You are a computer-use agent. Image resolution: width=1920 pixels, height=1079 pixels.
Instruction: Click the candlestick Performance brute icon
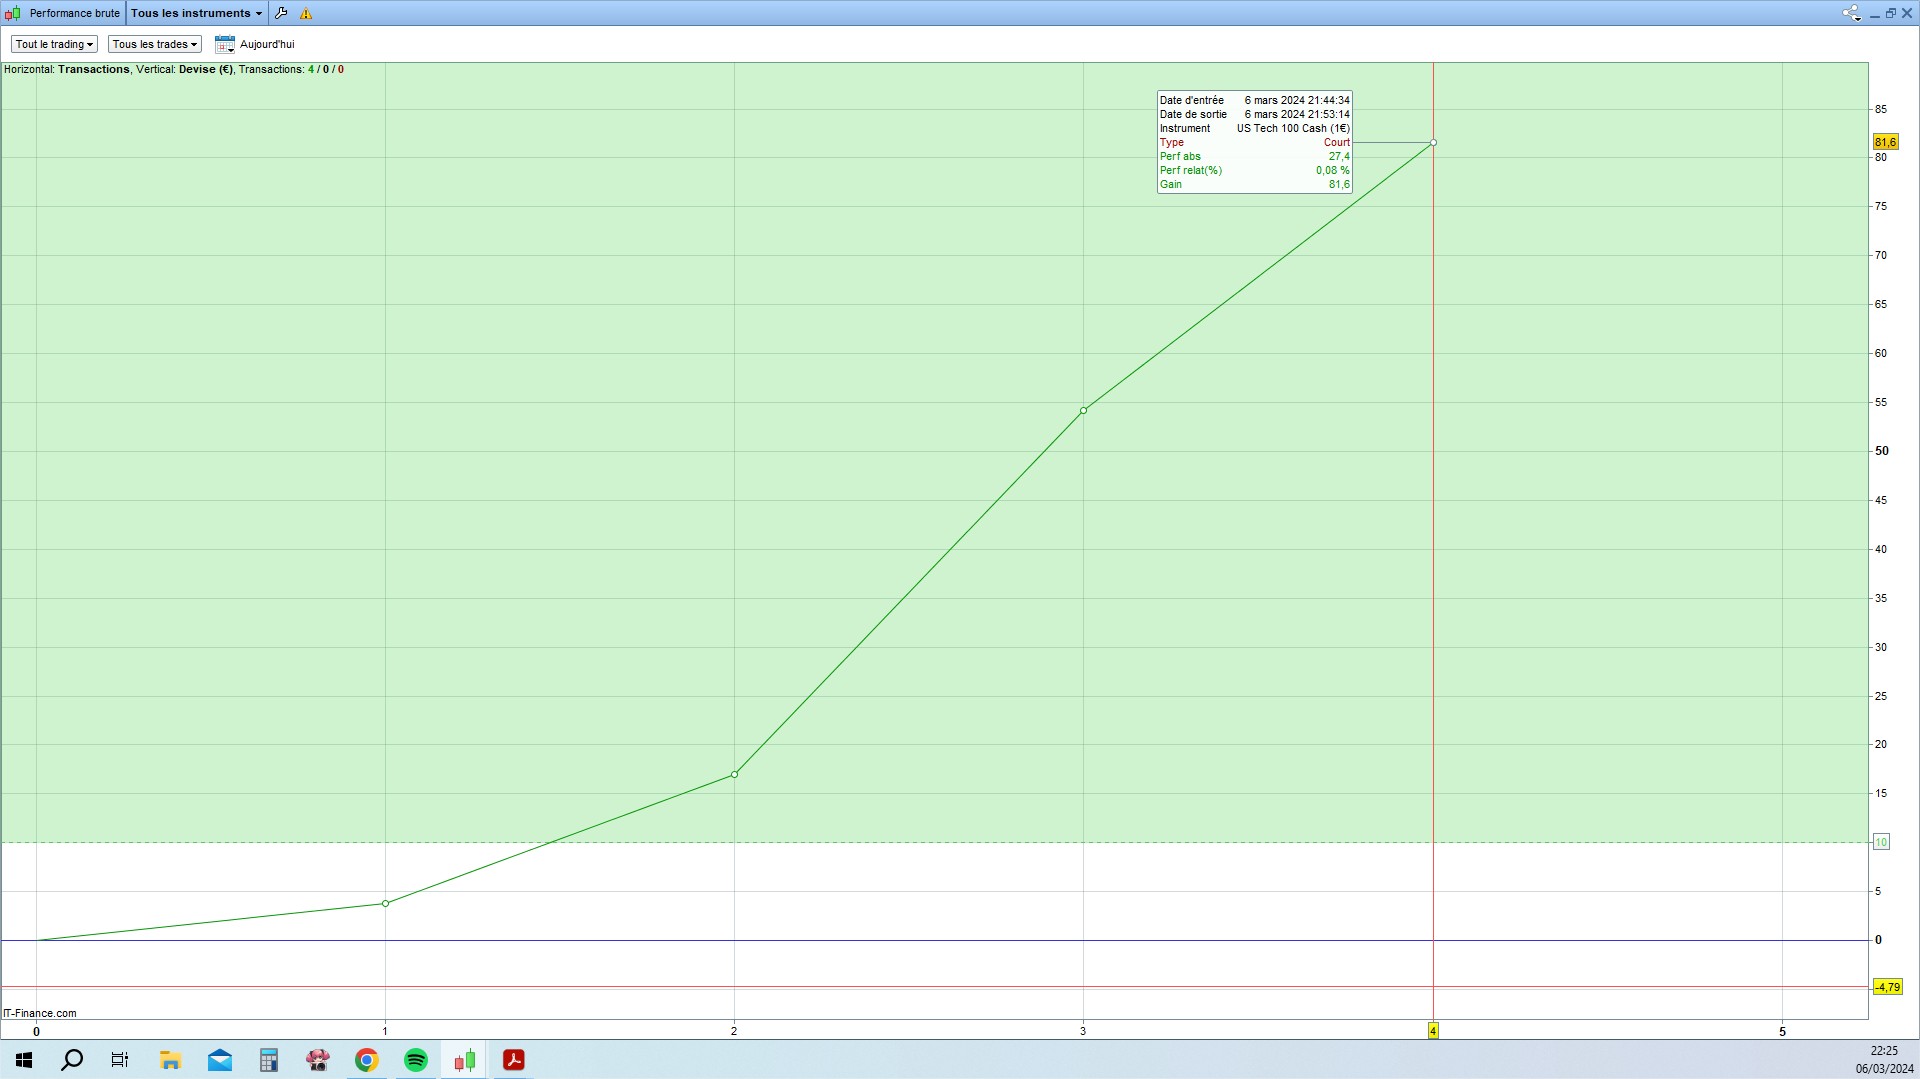click(13, 13)
